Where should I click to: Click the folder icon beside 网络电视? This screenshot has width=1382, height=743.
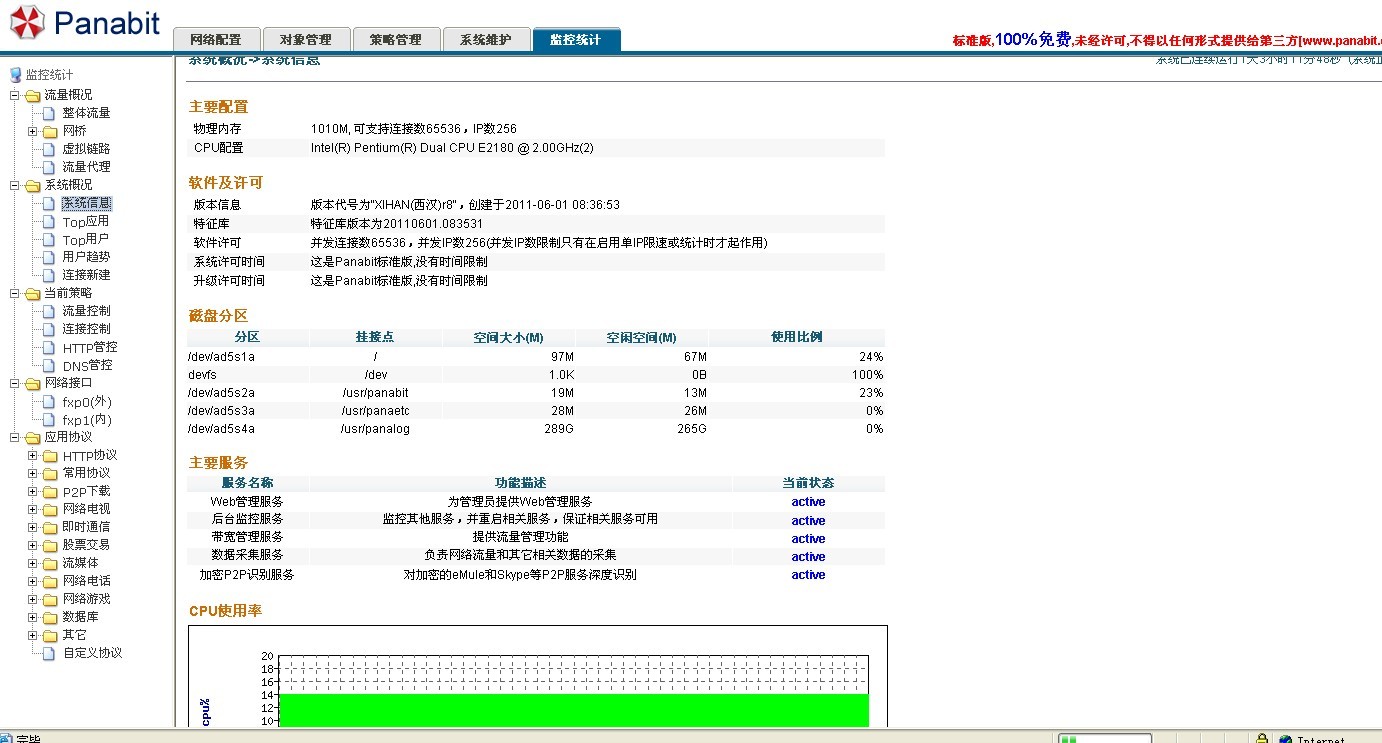click(50, 509)
